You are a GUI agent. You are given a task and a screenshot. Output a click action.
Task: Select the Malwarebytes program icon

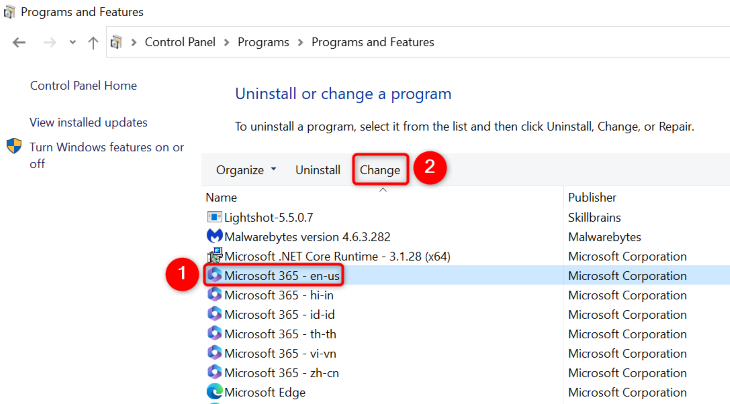214,237
